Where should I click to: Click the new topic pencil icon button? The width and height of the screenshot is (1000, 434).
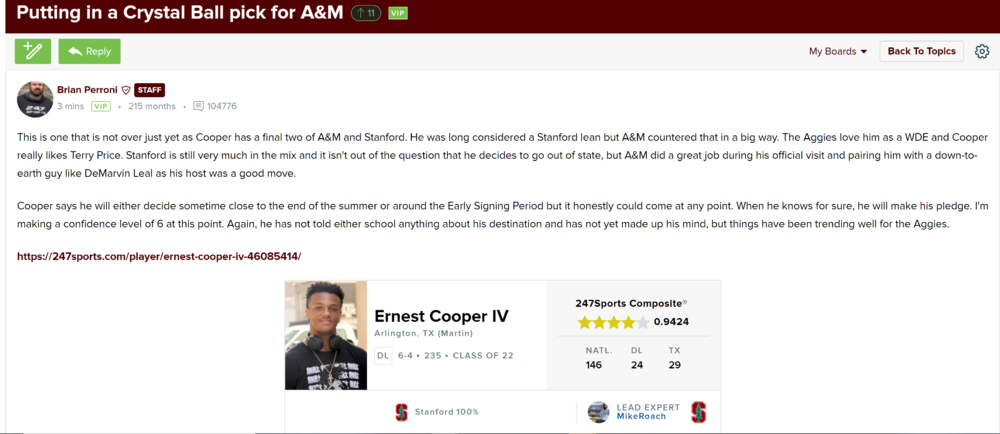click(x=33, y=51)
